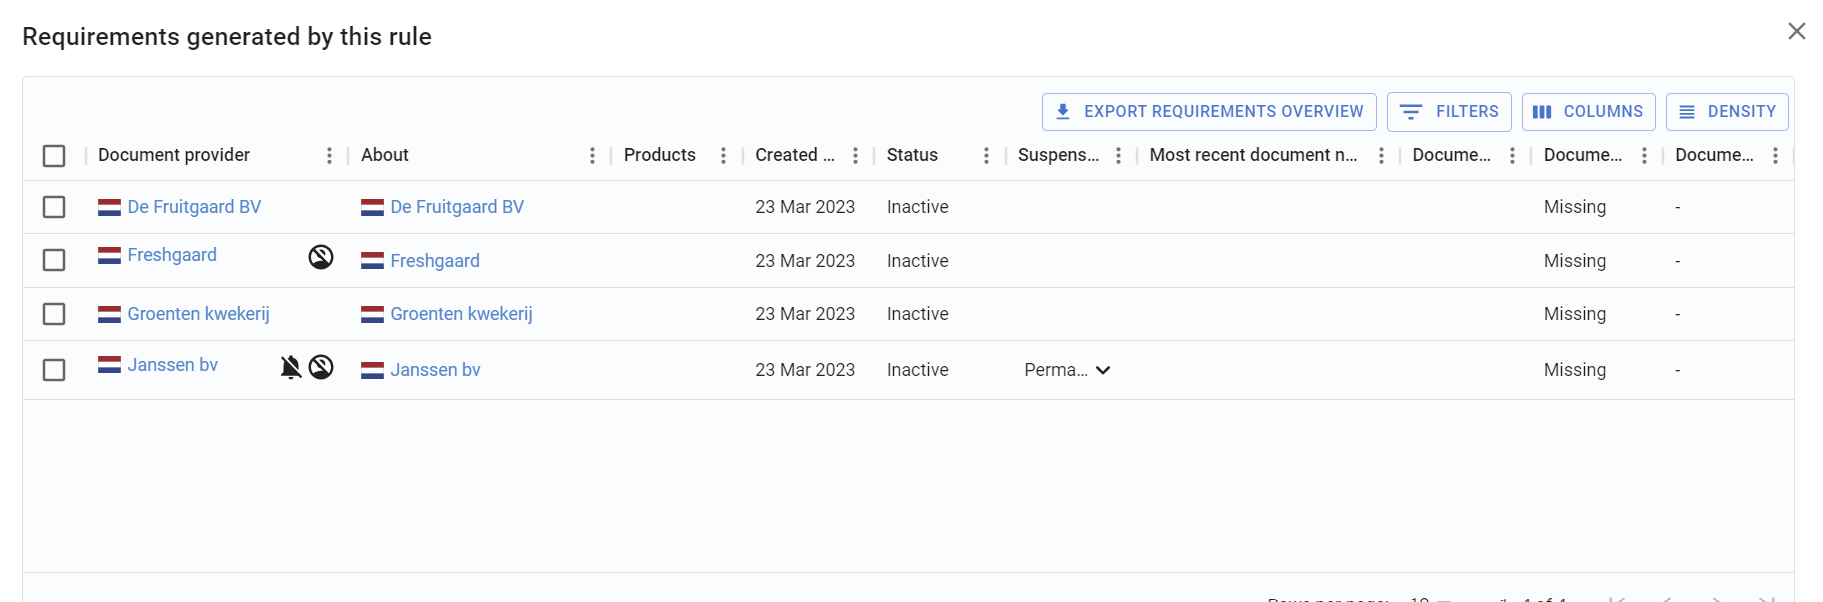
Task: Follow Groenten kwekerij link in About column
Action: (x=462, y=314)
